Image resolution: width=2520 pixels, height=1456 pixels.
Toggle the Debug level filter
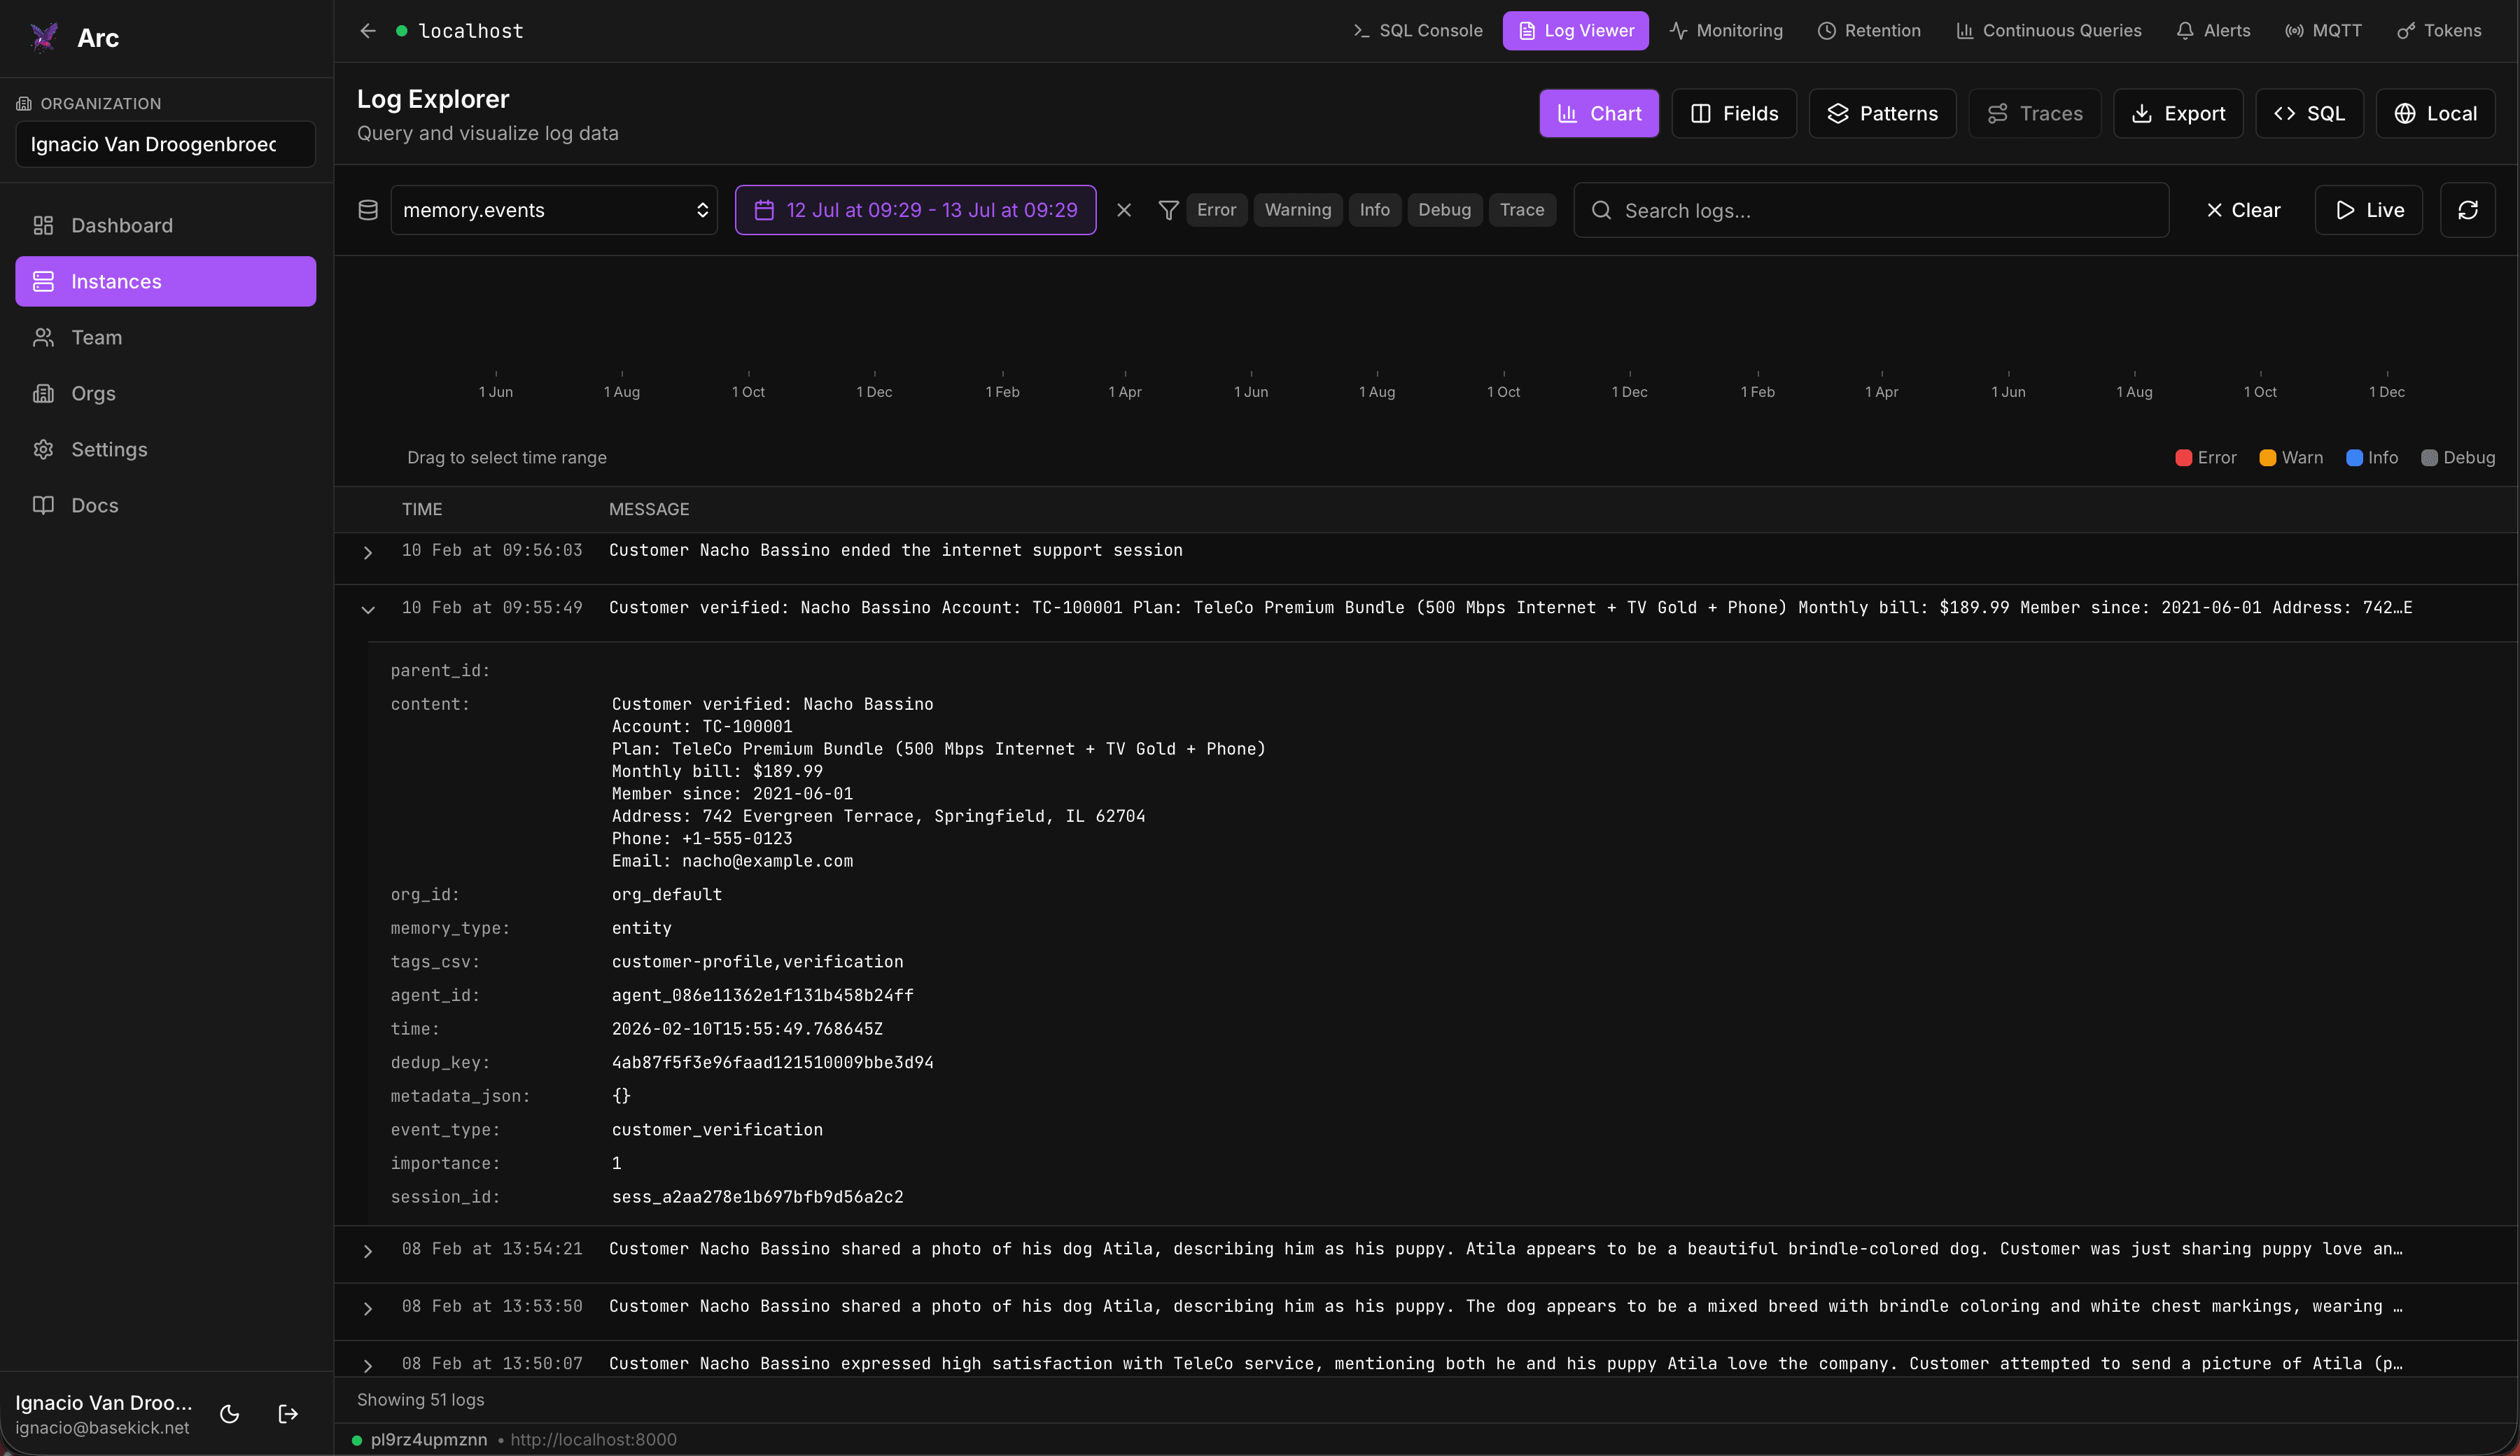click(1444, 210)
